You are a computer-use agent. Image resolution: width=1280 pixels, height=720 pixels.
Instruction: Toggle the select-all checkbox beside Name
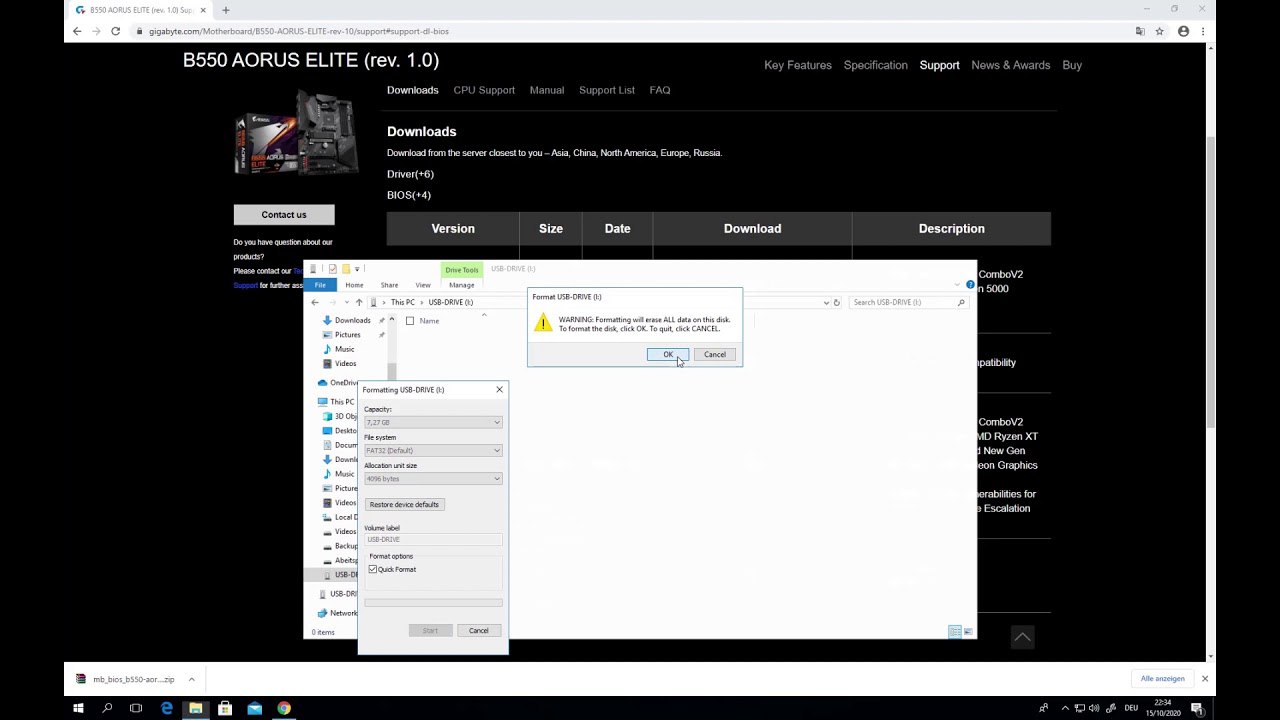click(410, 321)
